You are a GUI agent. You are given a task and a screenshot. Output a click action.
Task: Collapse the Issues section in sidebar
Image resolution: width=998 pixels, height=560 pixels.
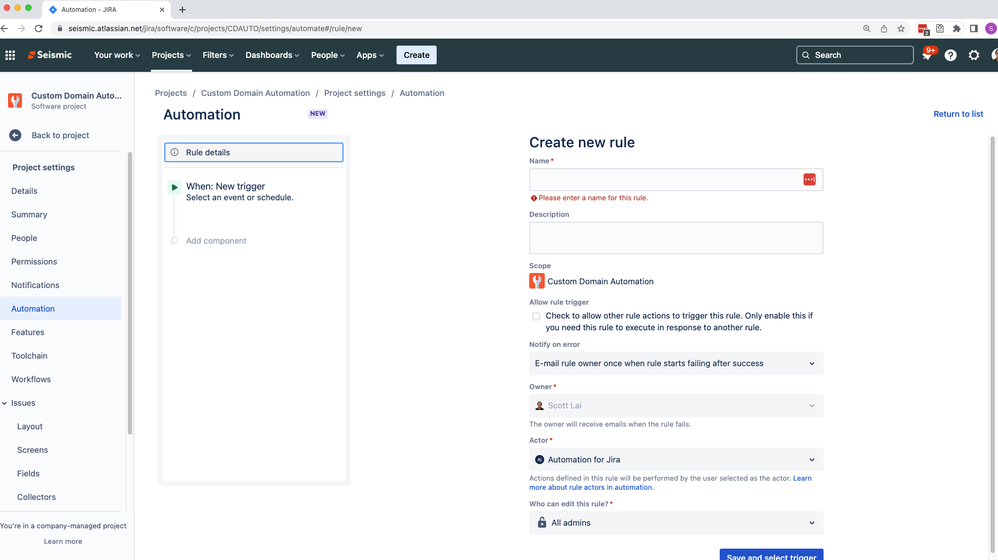4,403
